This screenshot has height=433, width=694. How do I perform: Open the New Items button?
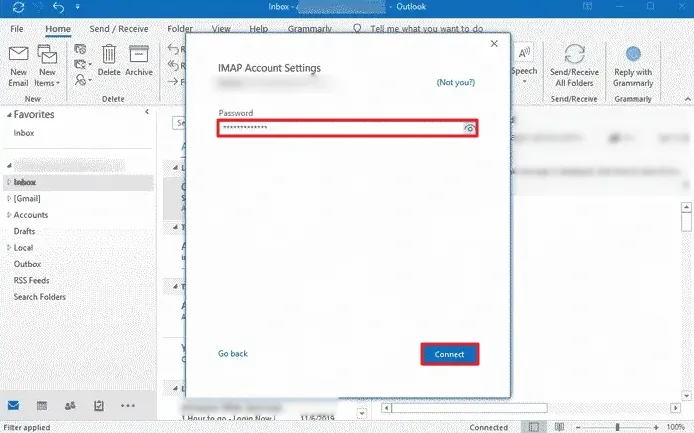click(x=47, y=66)
